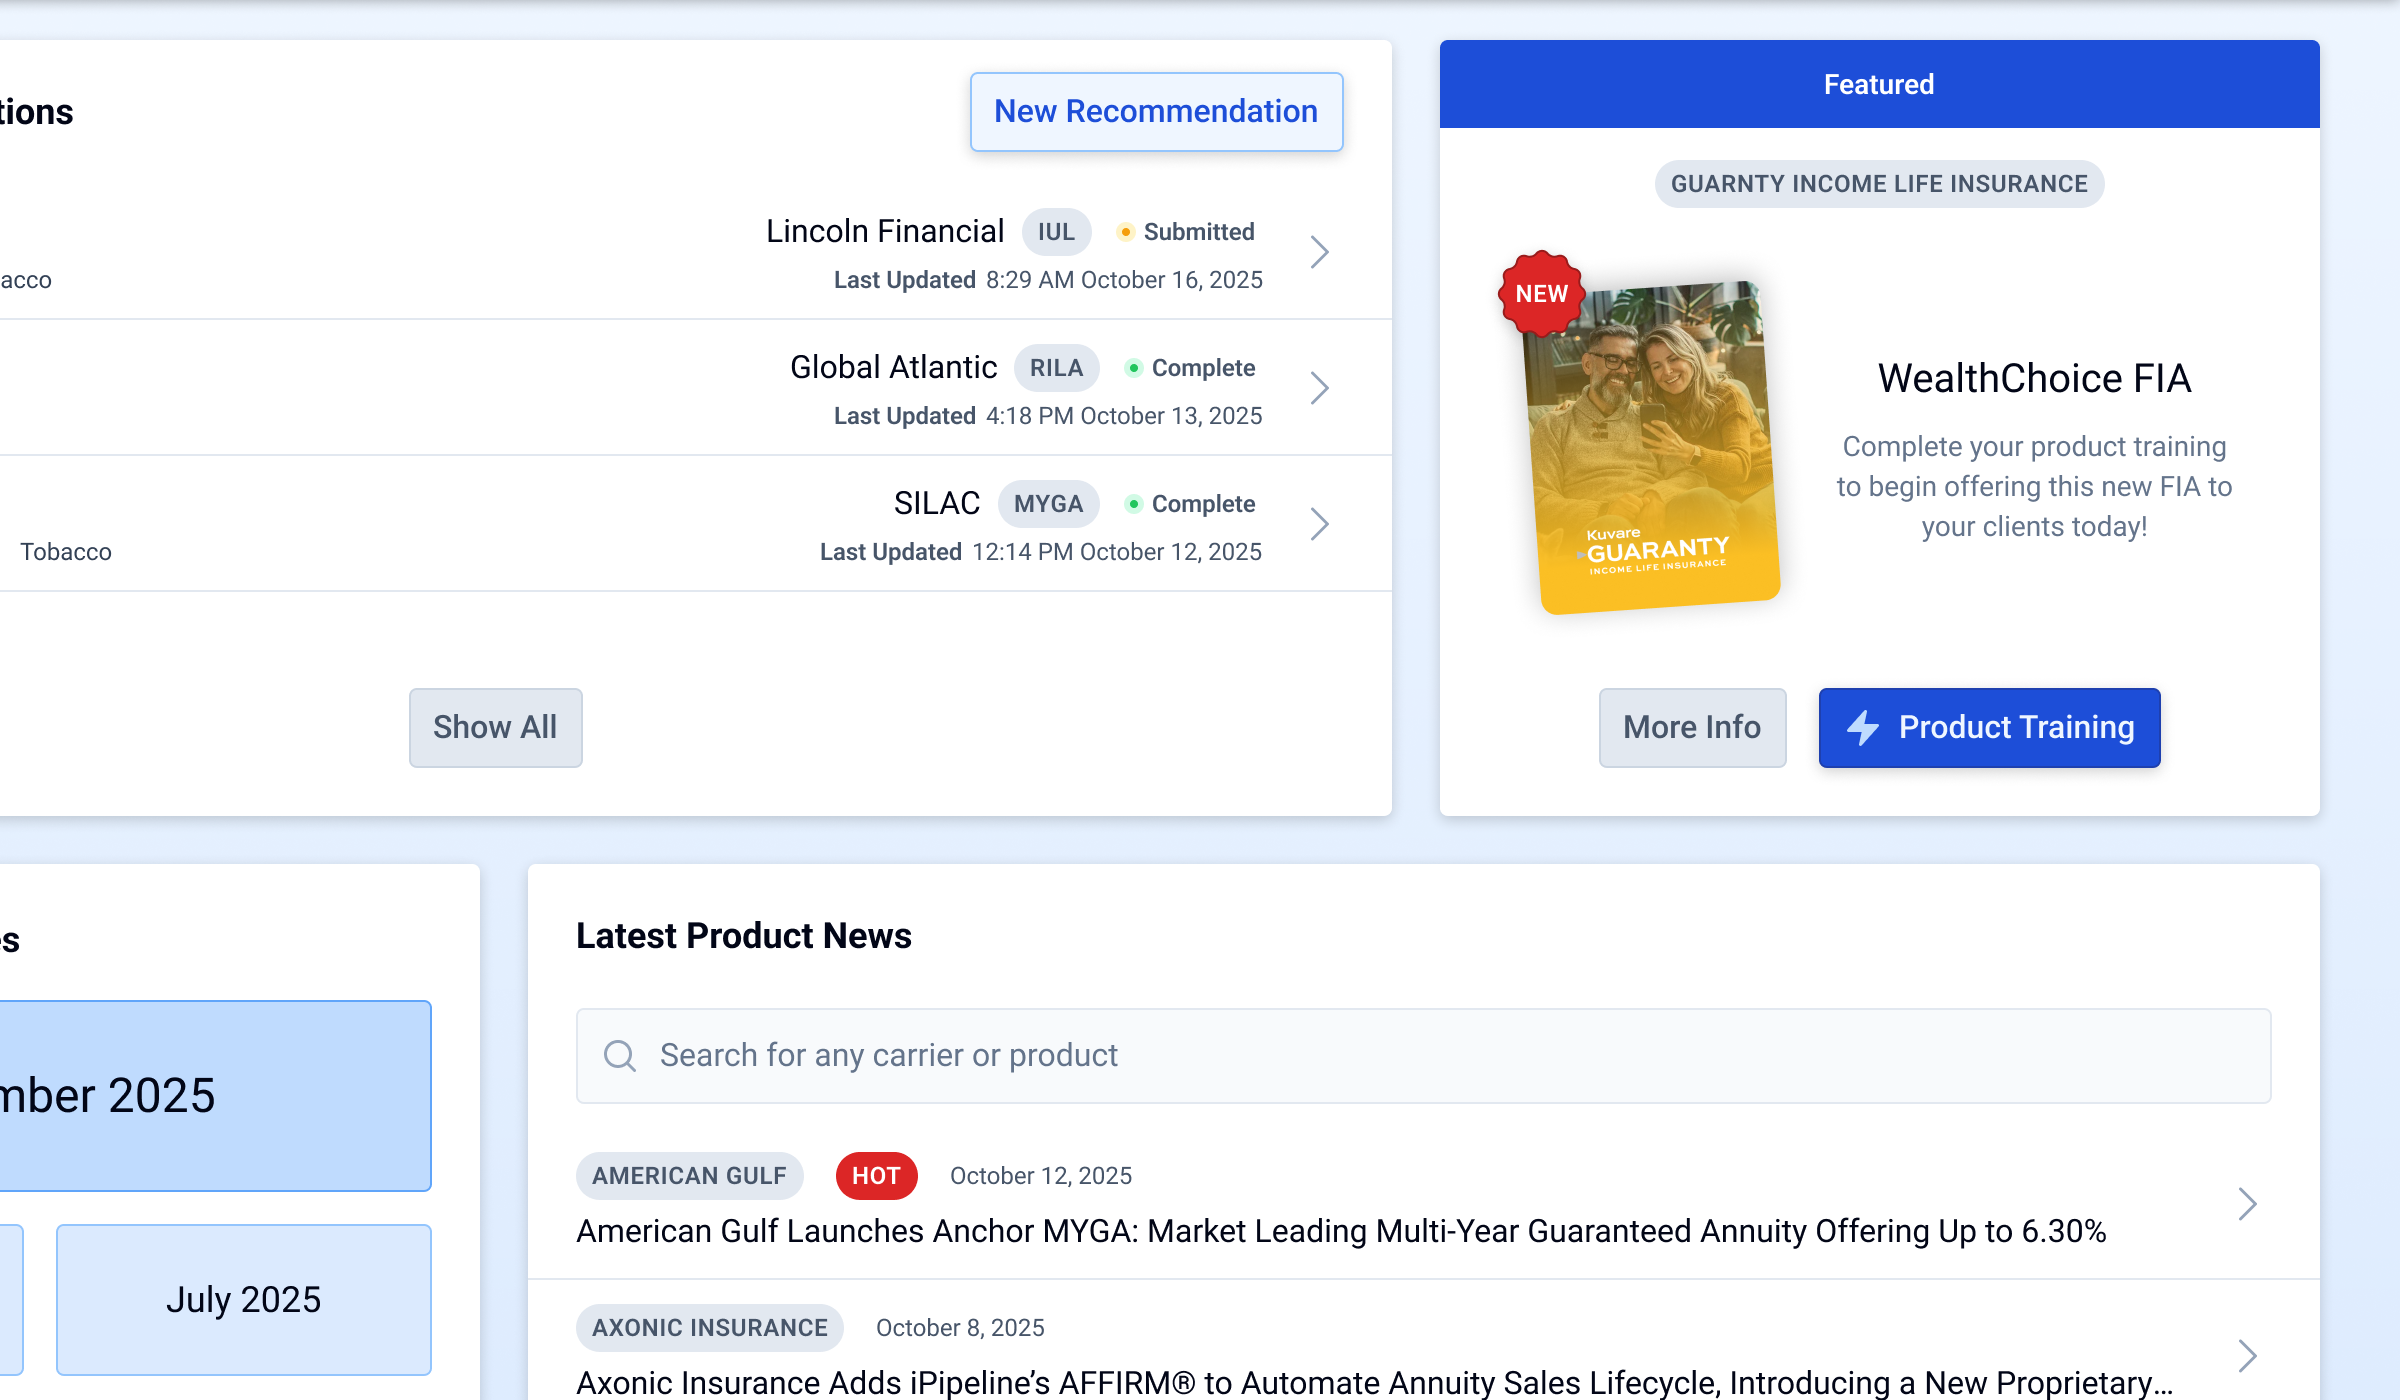Click the Guarnty Income Life Insurance tag
Viewport: 2400px width, 1400px height.
coord(1880,184)
